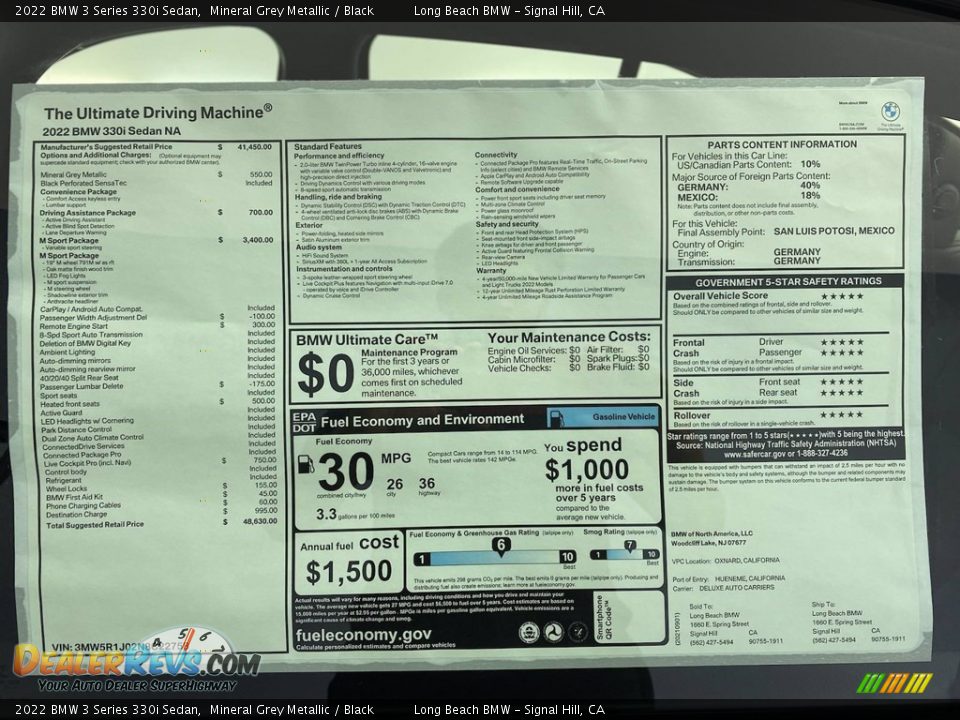Click "BMW of North America, LLC" text
The width and height of the screenshot is (960, 720).
pyautogui.click(x=711, y=534)
